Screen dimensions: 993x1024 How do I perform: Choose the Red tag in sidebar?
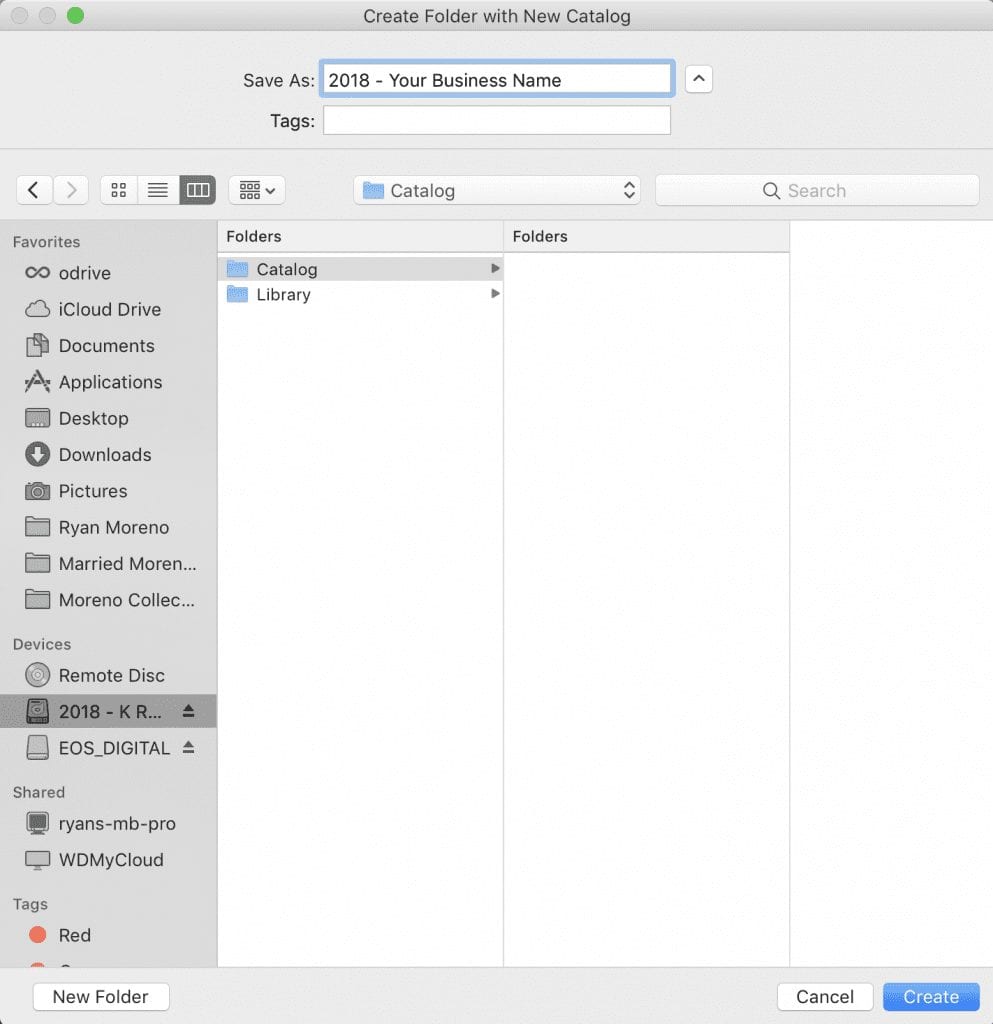coord(74,935)
